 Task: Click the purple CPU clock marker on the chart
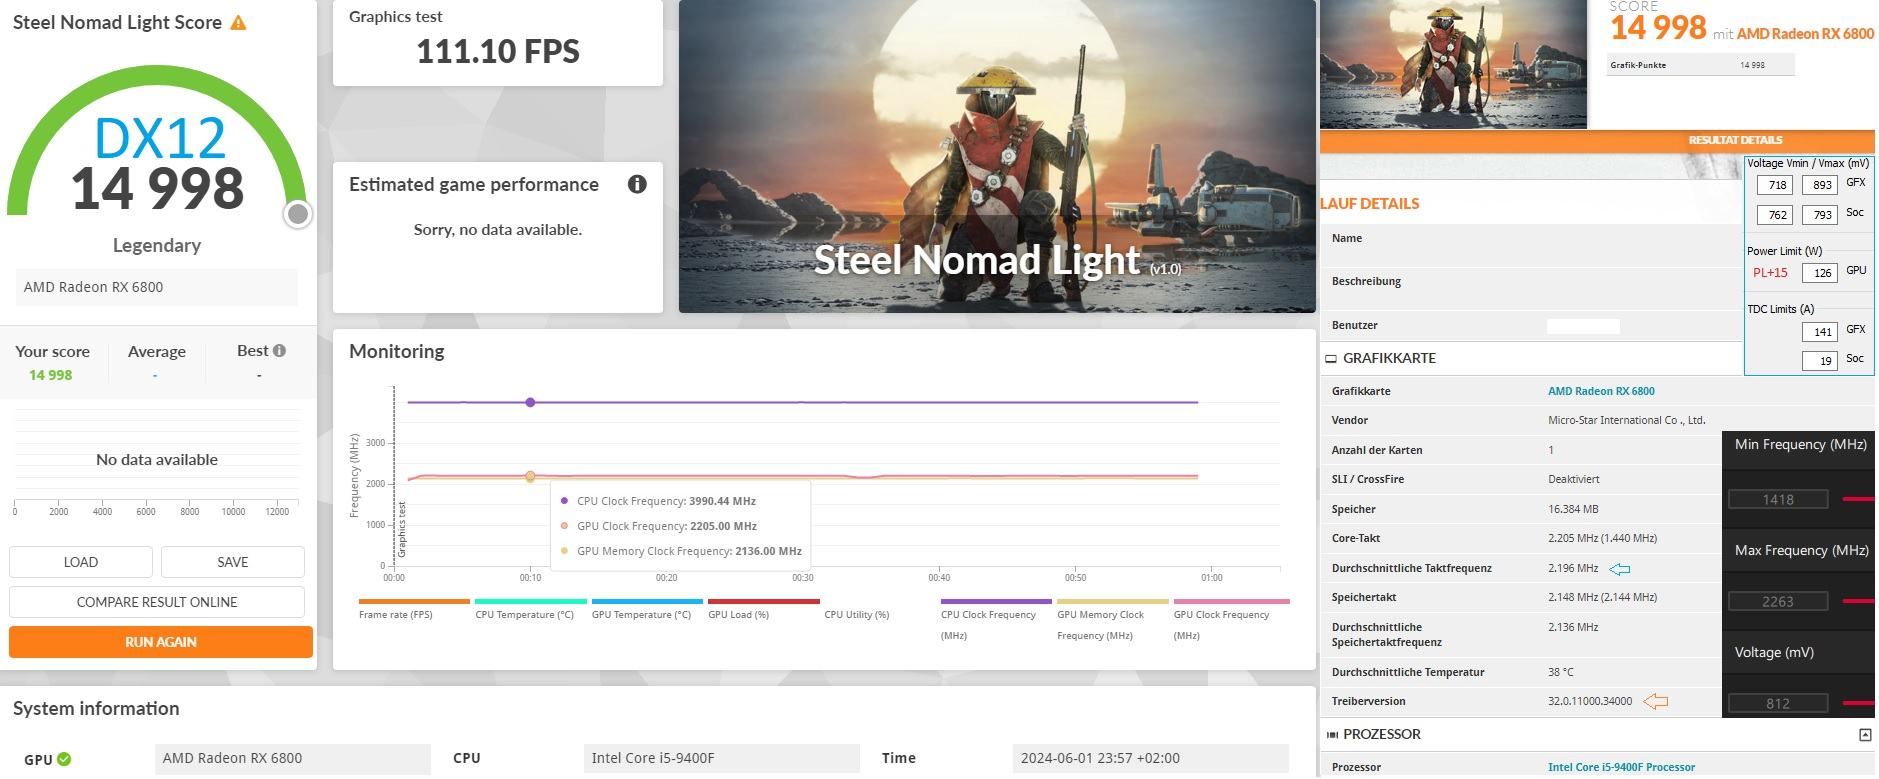coord(530,402)
